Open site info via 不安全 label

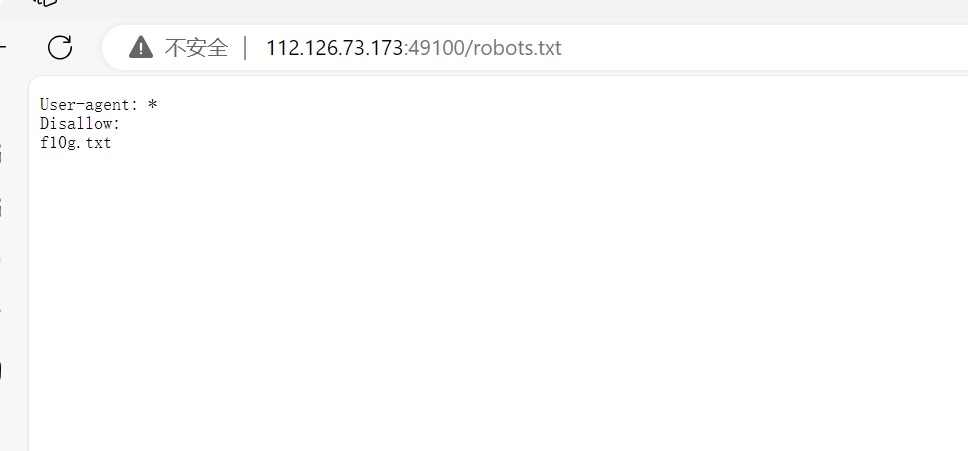(x=196, y=48)
